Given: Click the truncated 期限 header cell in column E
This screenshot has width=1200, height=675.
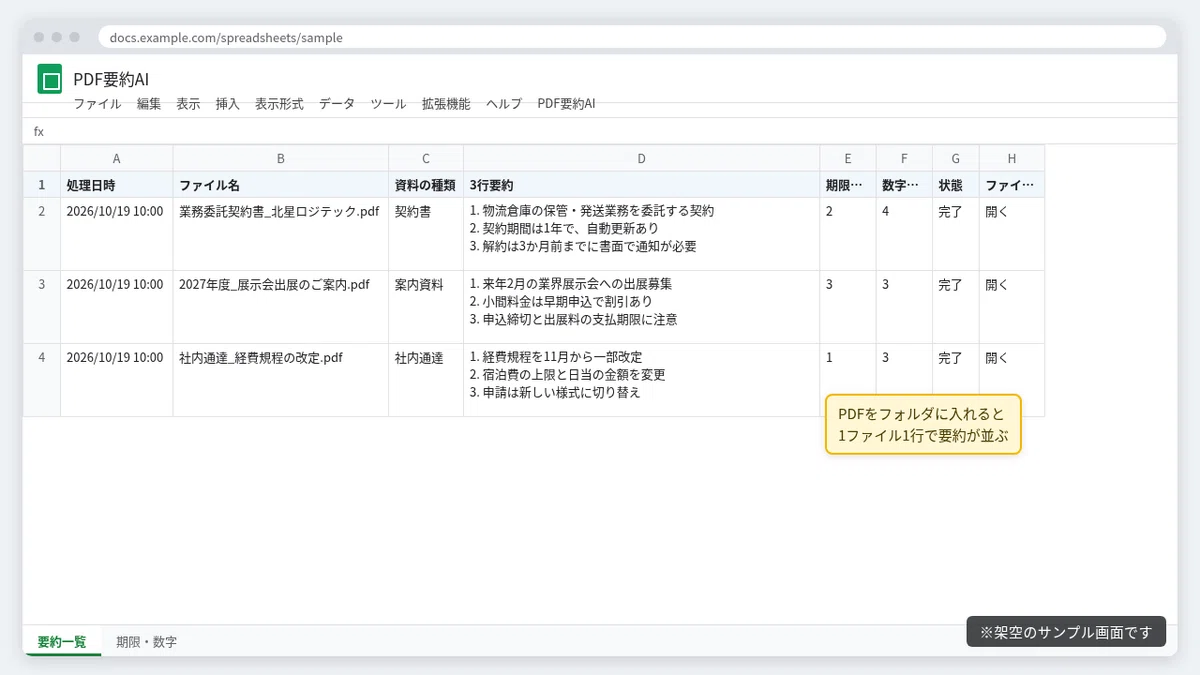Looking at the screenshot, I should click(x=848, y=185).
